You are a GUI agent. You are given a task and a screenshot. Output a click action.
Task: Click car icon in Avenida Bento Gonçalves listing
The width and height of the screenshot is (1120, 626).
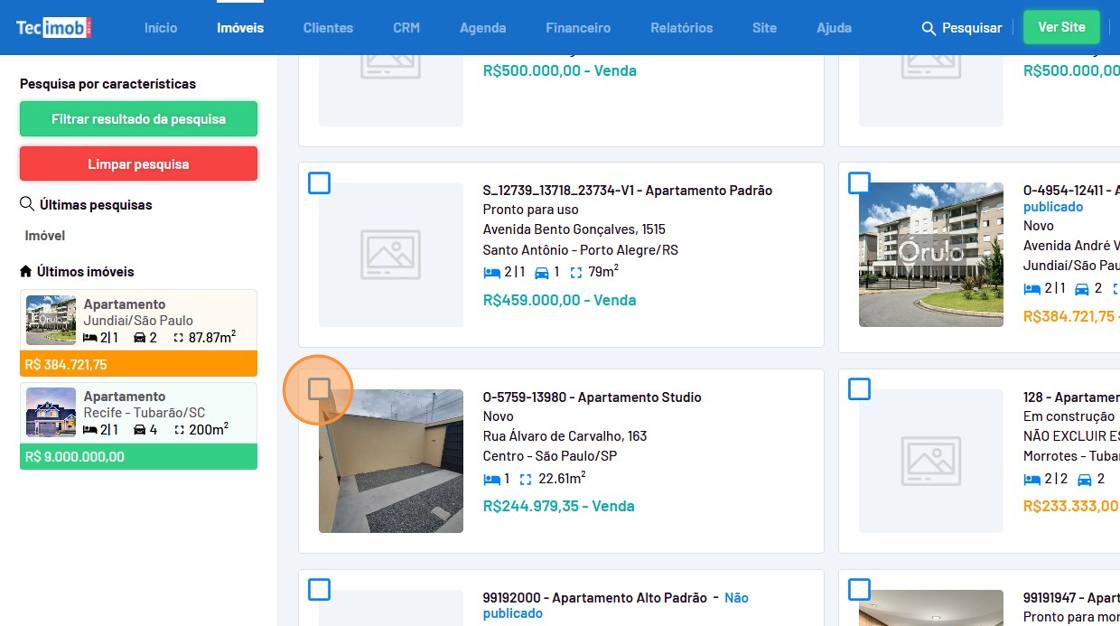pos(542,272)
